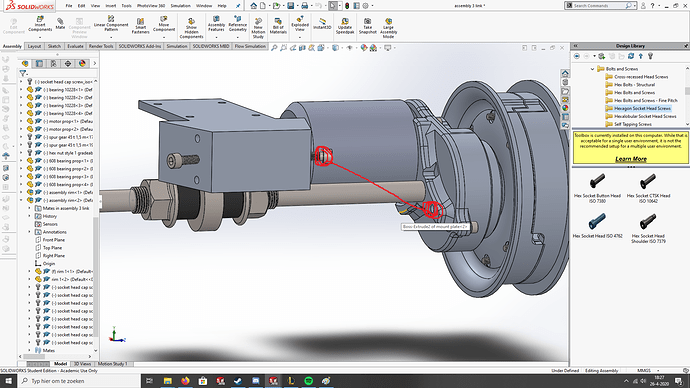Expand more FeatureManager tabs chevron
690x388 pixels.
point(95,63)
